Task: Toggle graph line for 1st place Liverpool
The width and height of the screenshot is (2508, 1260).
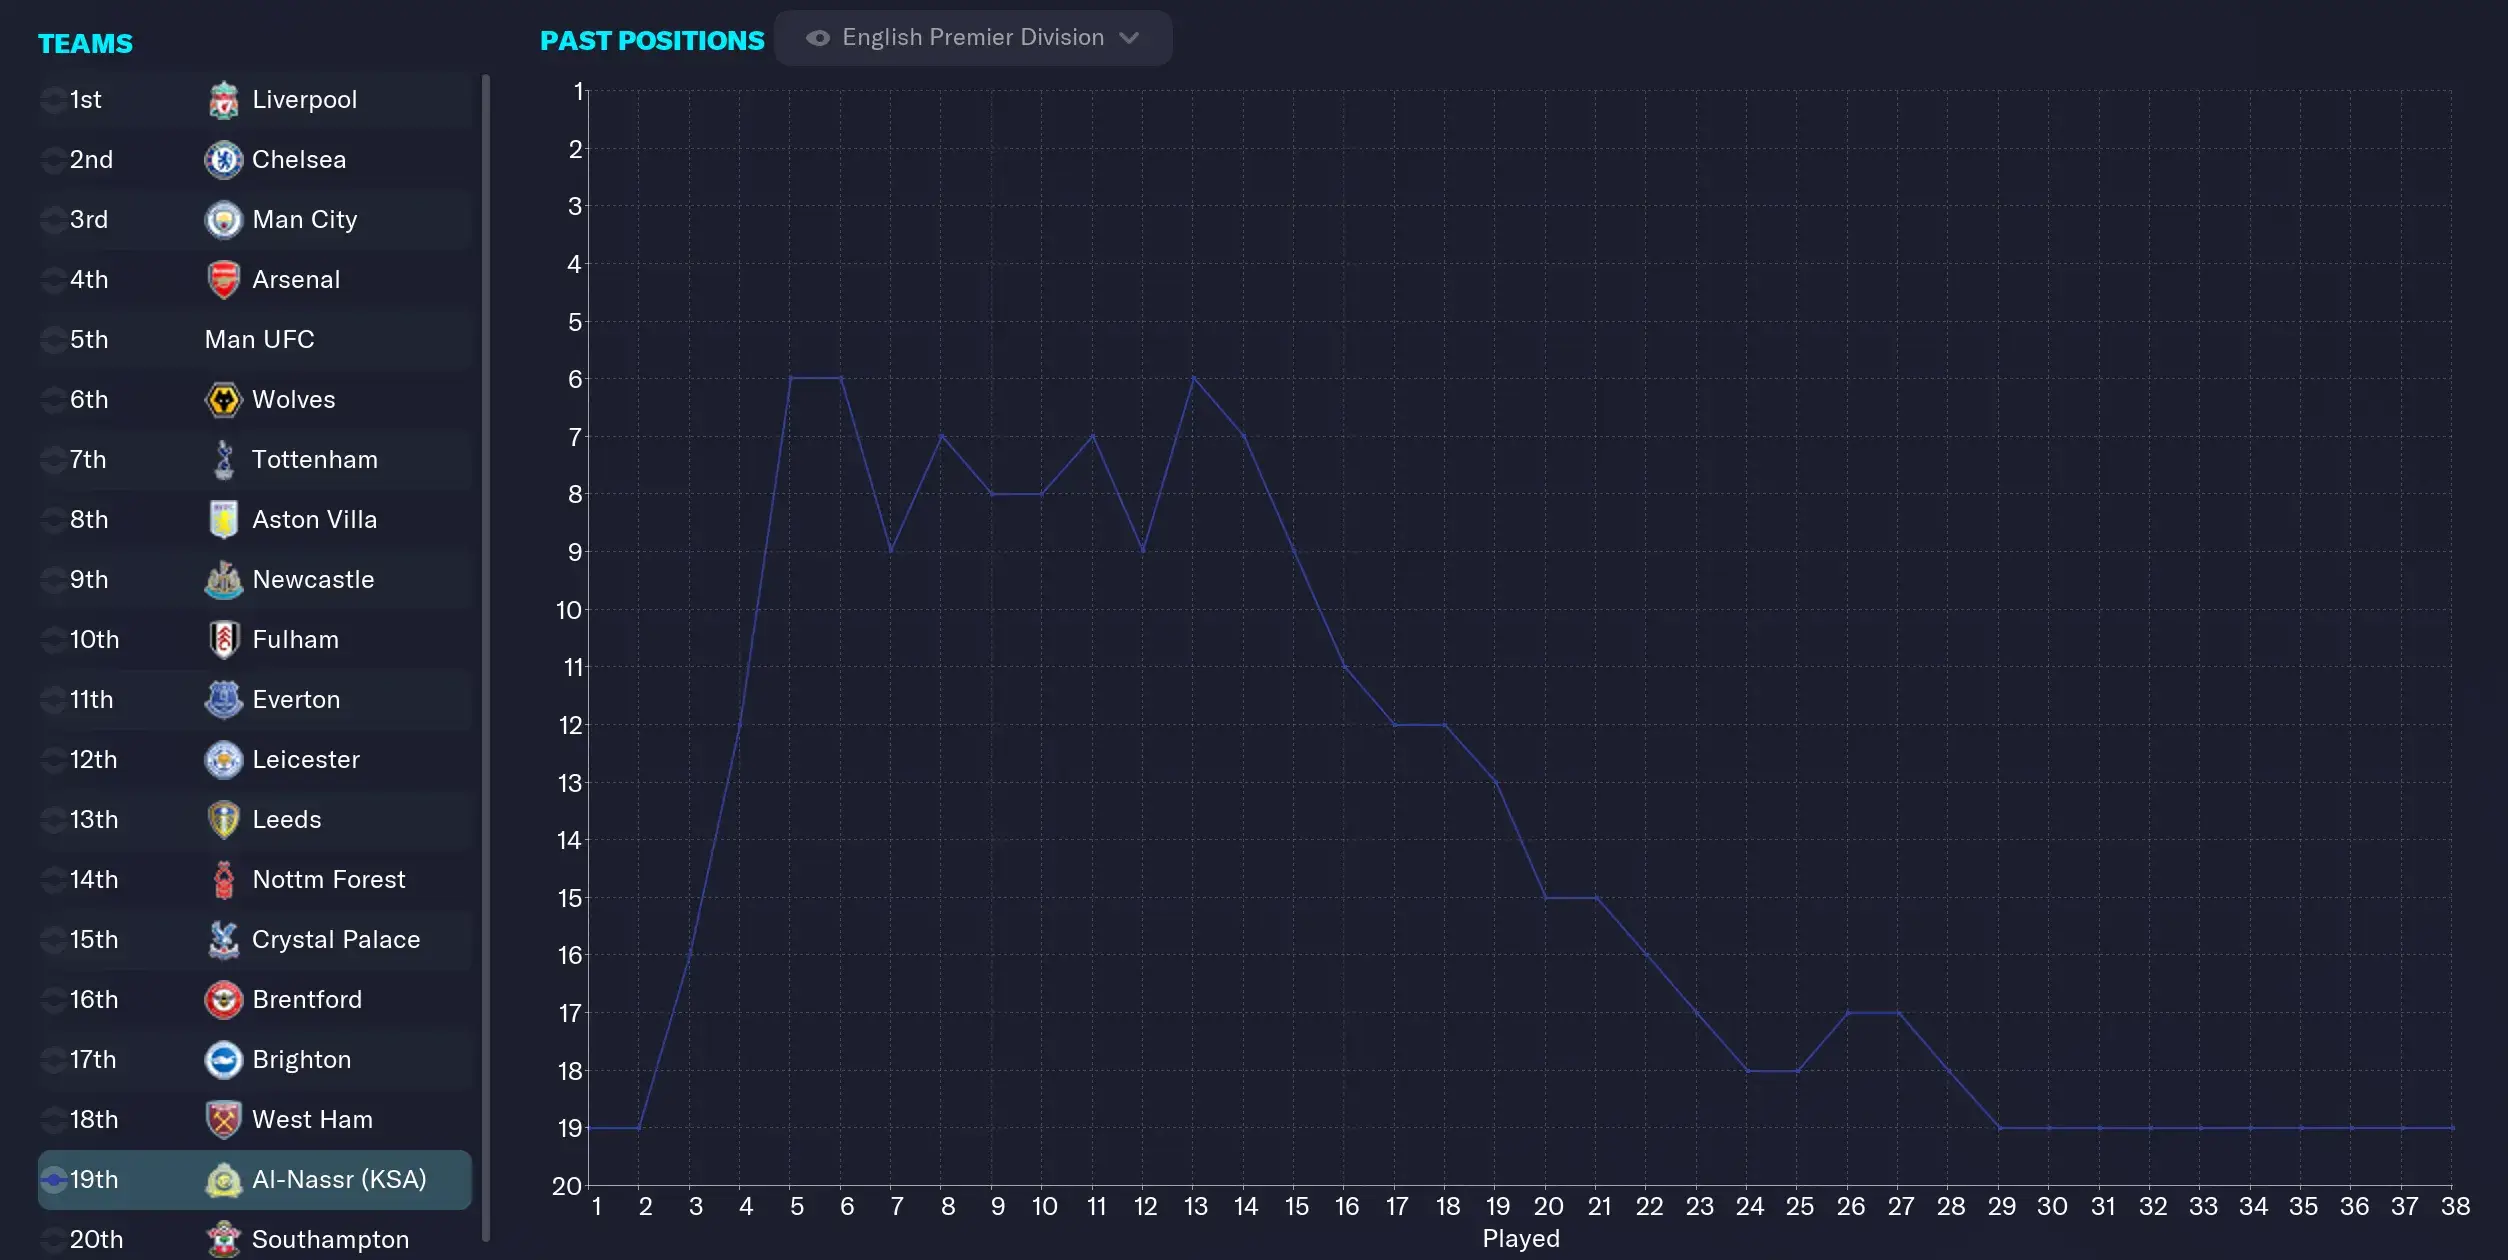Action: pos(53,100)
